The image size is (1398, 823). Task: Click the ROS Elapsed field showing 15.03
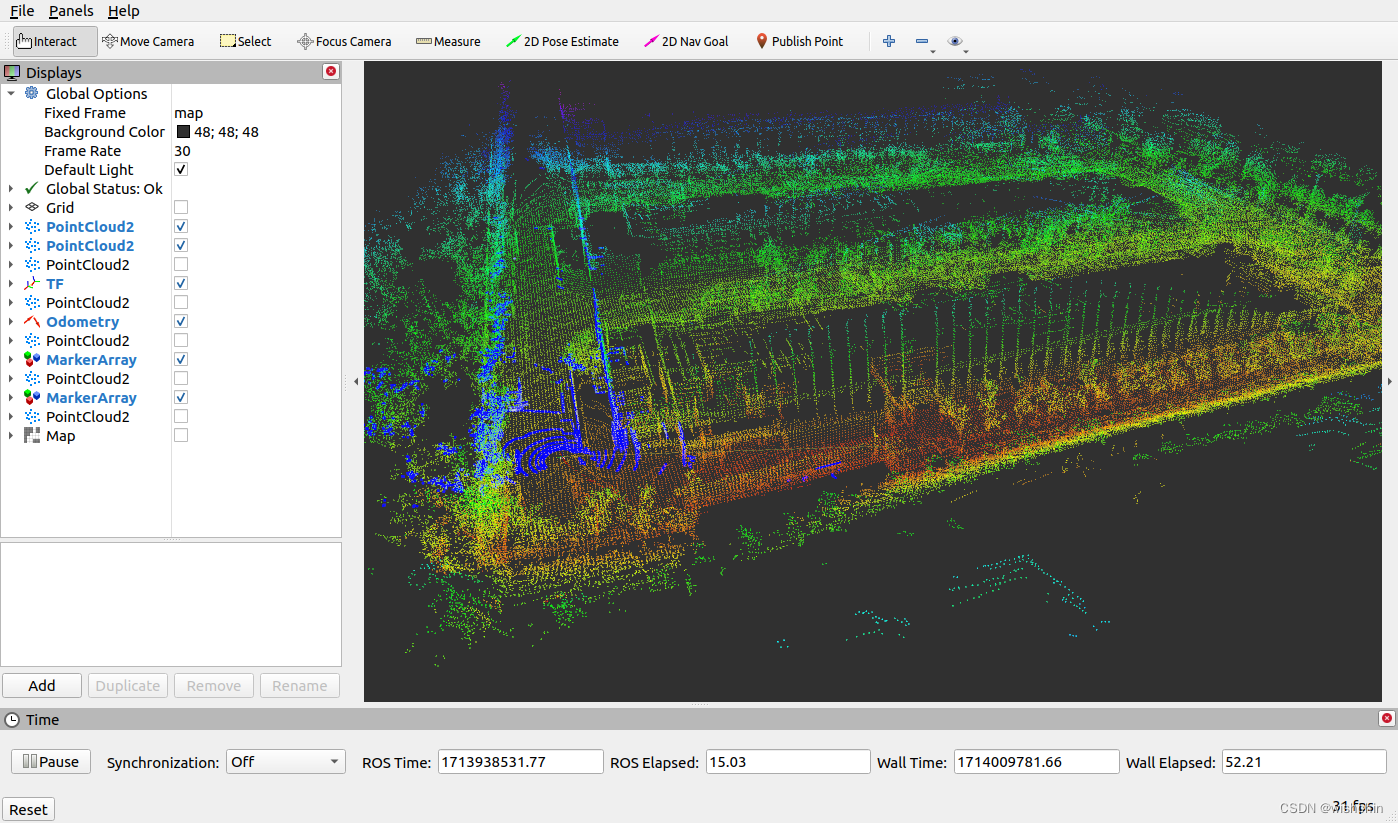pyautogui.click(x=788, y=761)
